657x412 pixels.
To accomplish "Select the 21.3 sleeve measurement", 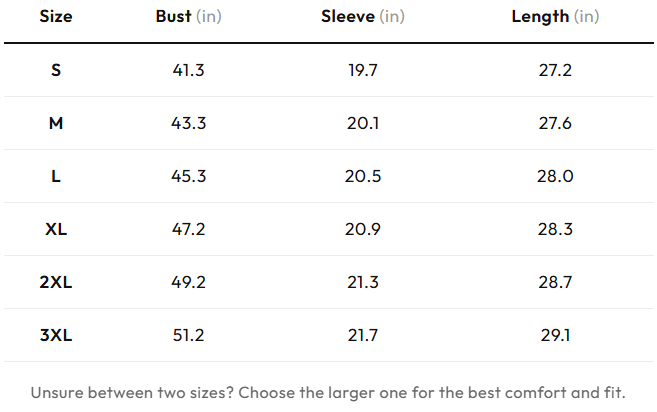I will tap(363, 282).
